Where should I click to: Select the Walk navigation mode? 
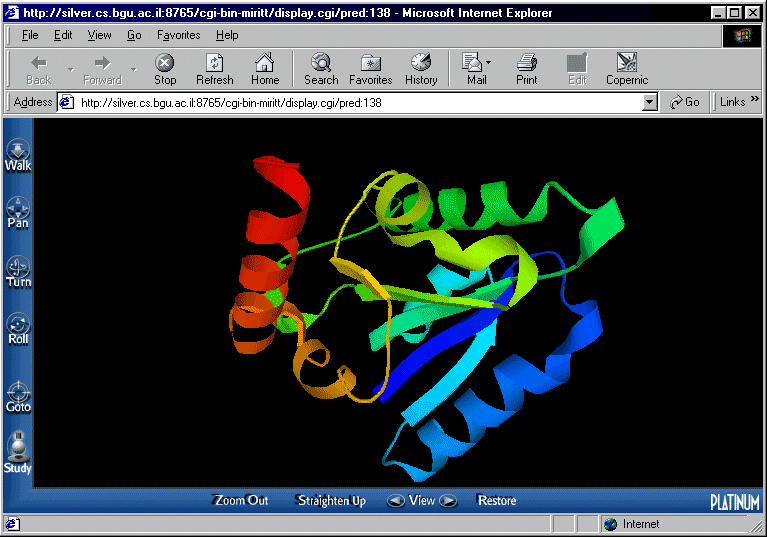pos(18,155)
